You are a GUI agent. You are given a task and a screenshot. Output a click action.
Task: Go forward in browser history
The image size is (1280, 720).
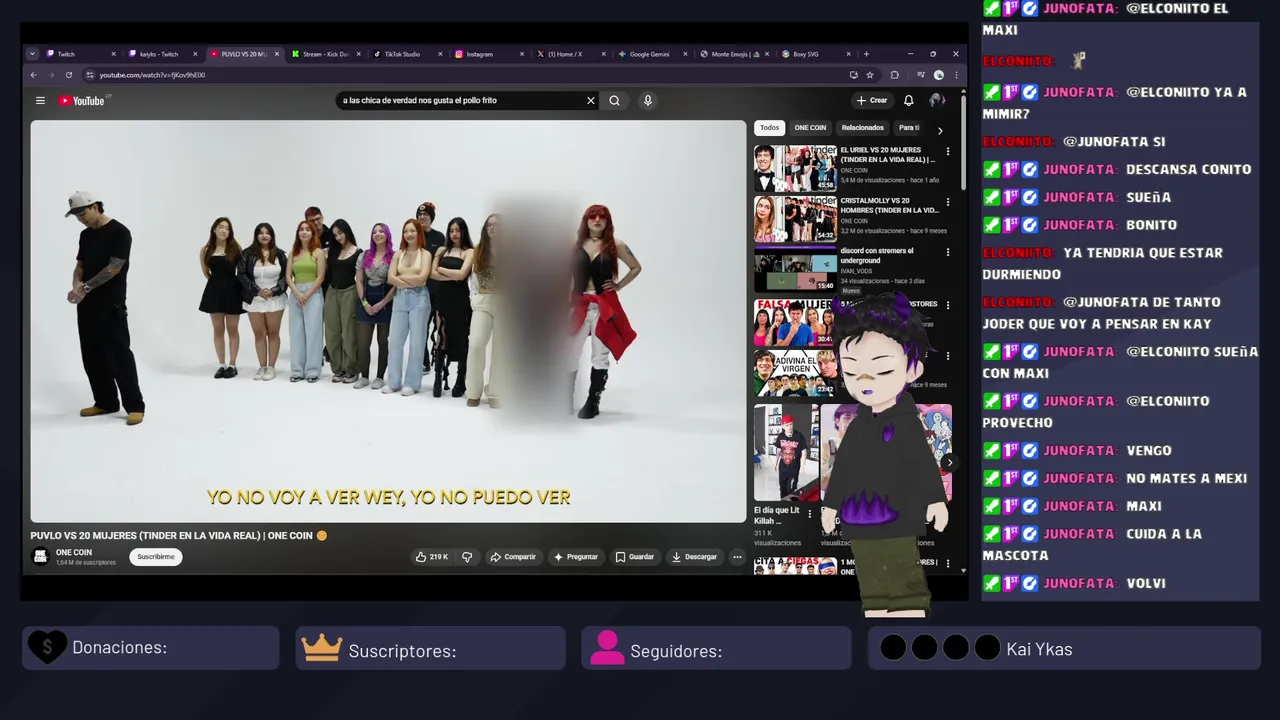[51, 75]
